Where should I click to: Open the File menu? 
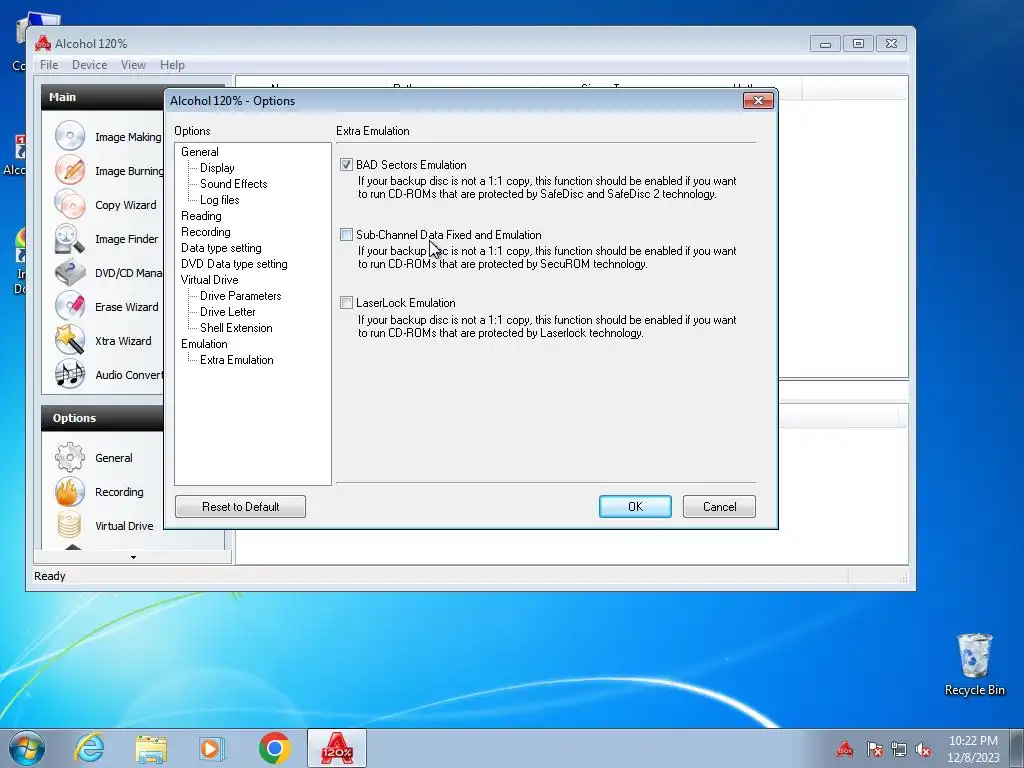(x=49, y=65)
